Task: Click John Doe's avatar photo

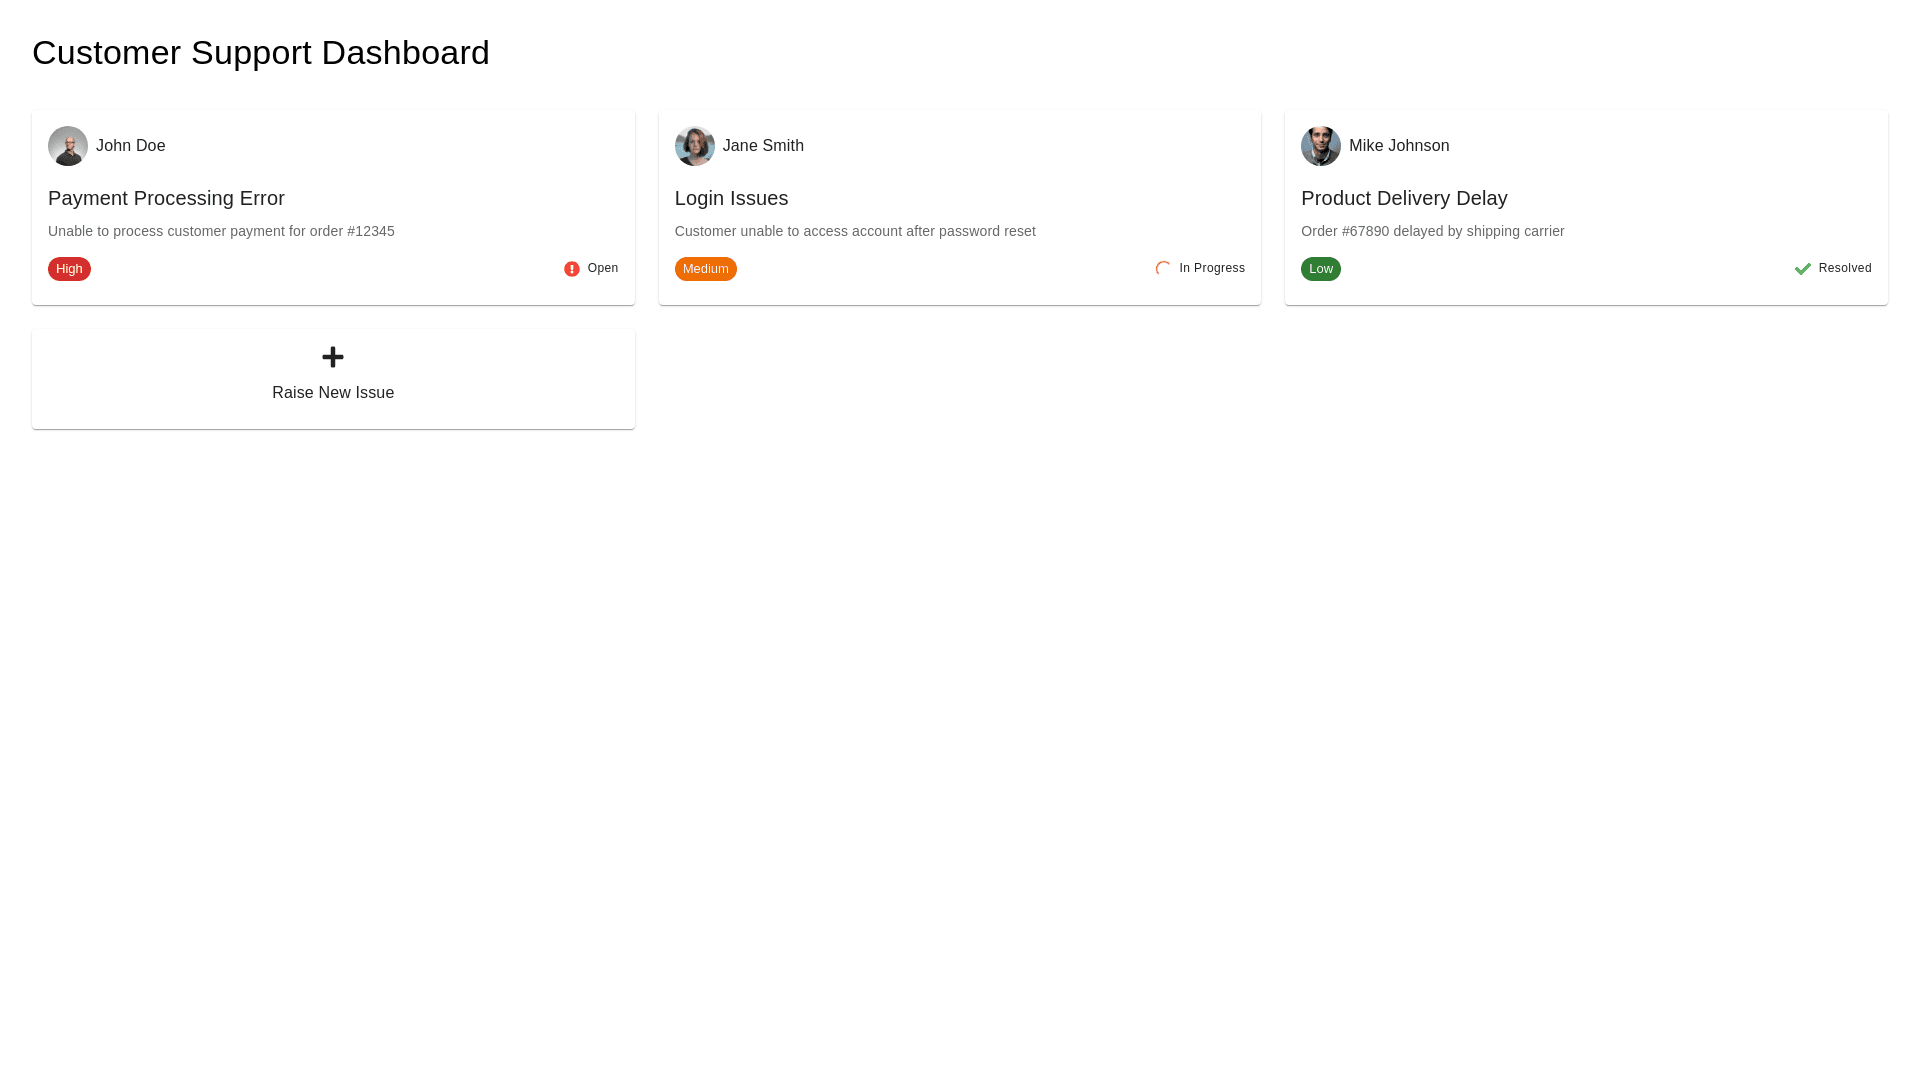Action: pos(68,146)
